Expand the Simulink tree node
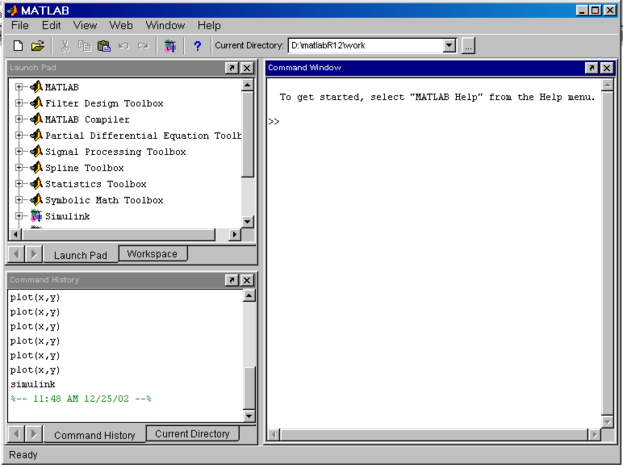 point(19,216)
